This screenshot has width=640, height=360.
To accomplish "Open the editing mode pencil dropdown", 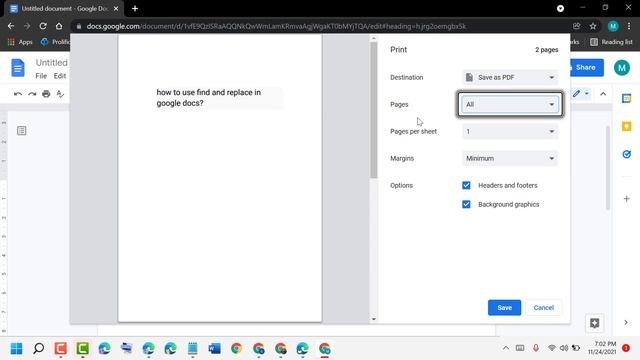I will click(580, 94).
